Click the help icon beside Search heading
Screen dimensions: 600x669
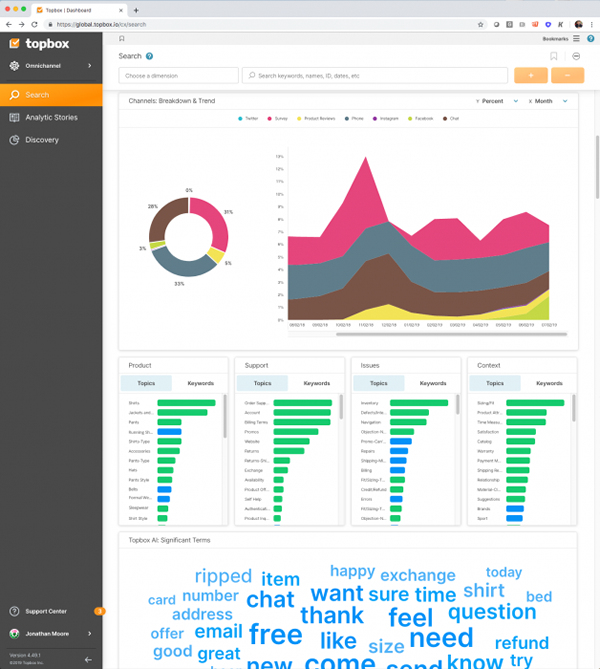(x=150, y=57)
